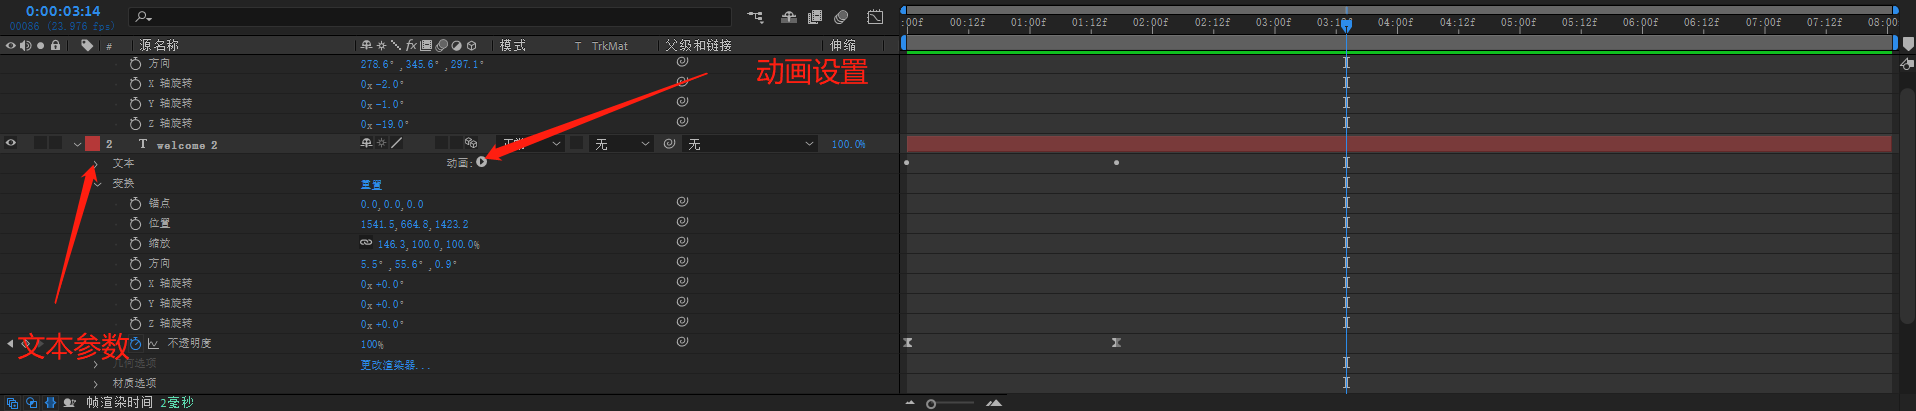Image resolution: width=1916 pixels, height=411 pixels.
Task: Click the zoom out mountain icon on timeline
Action: [910, 403]
